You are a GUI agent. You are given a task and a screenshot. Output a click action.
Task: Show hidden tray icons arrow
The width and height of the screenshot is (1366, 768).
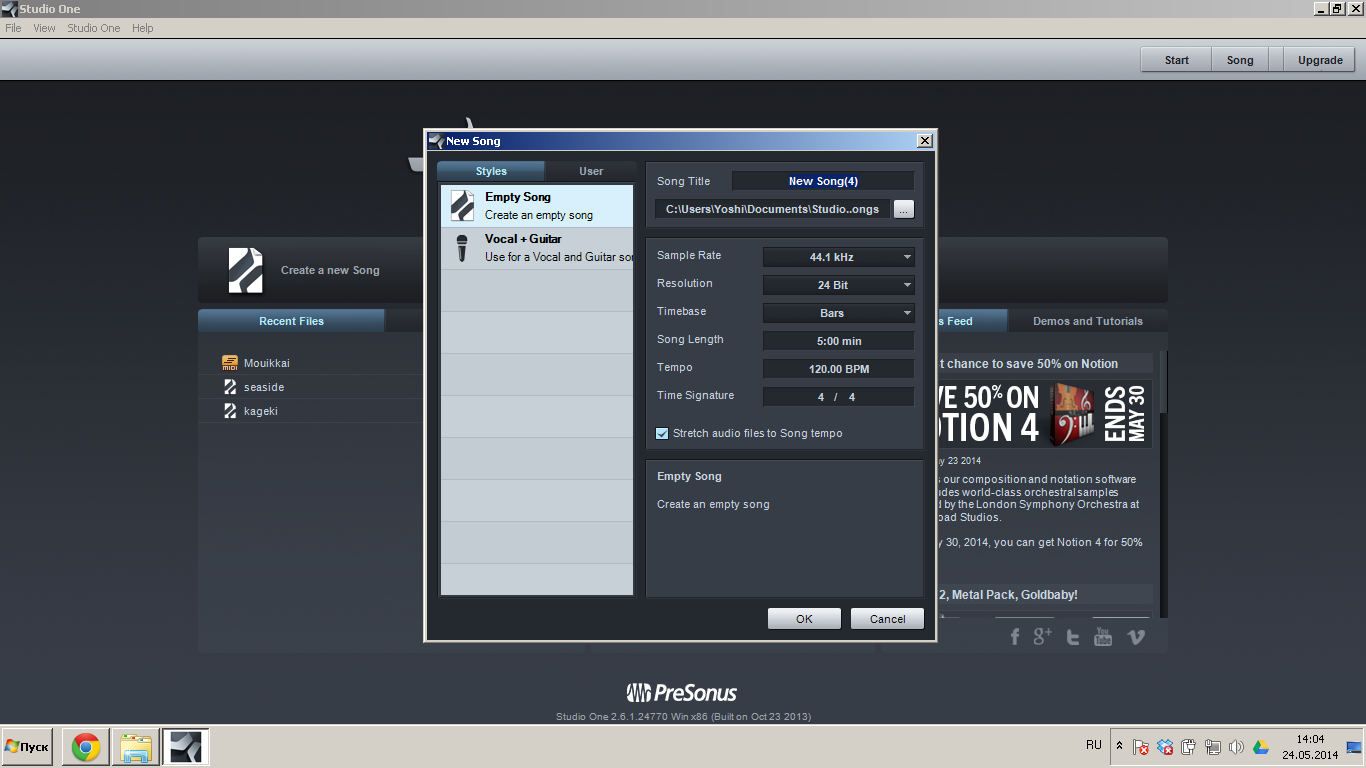click(x=1119, y=747)
